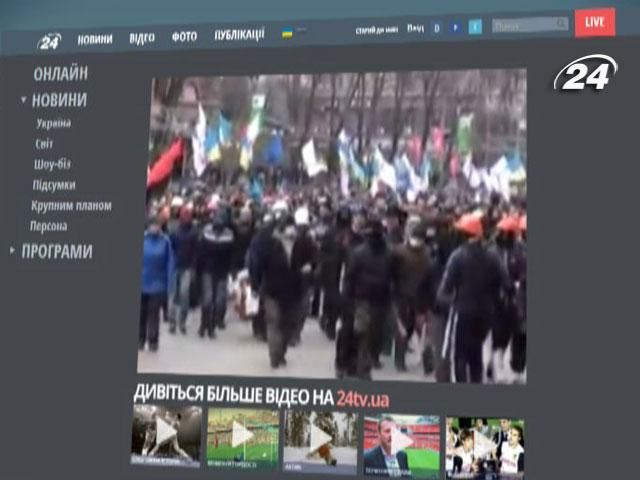Play the football goal video thumbnail
The width and height of the screenshot is (640, 480).
tap(243, 438)
